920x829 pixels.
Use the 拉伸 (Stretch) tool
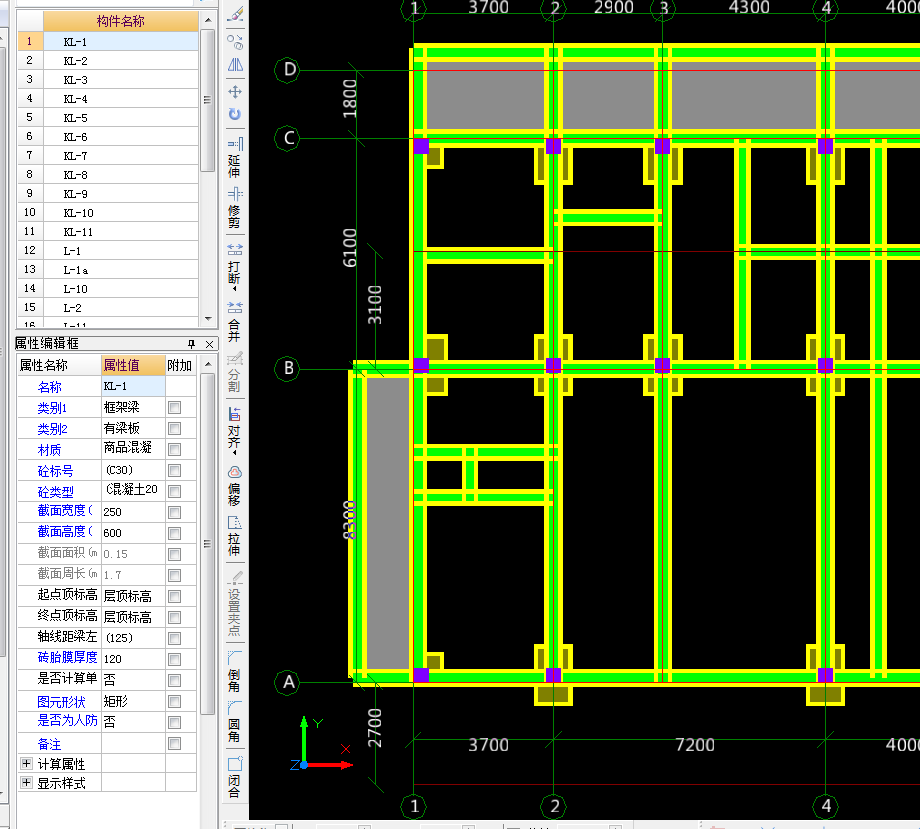coord(235,535)
